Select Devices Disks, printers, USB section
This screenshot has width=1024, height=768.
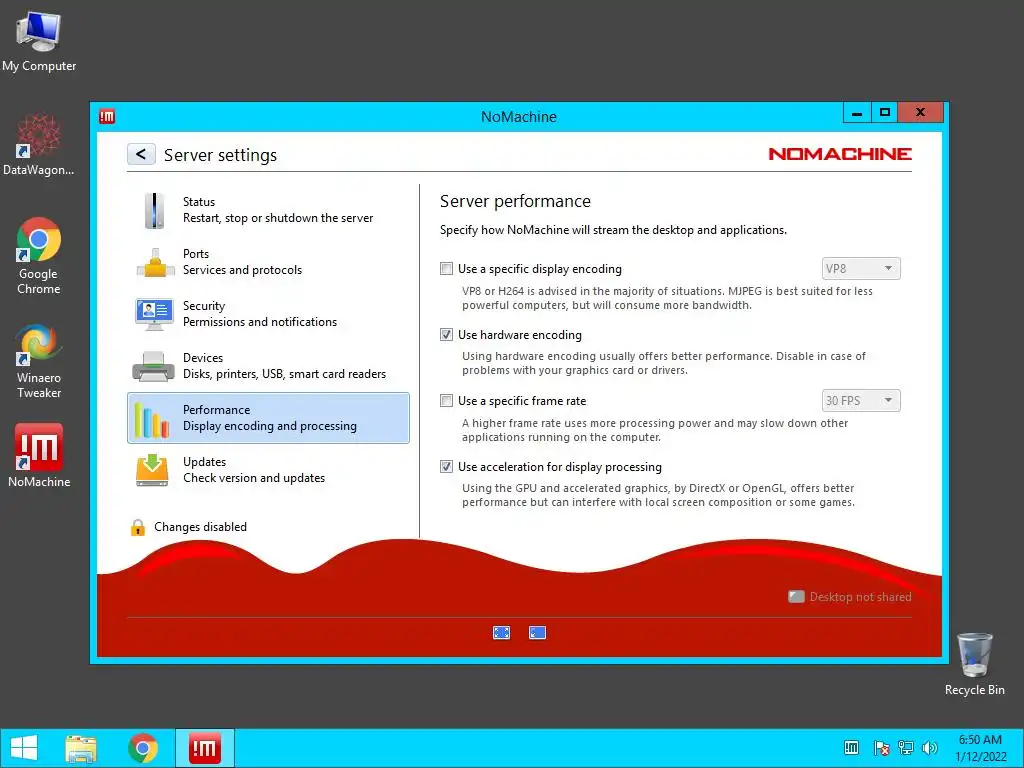pyautogui.click(x=268, y=366)
